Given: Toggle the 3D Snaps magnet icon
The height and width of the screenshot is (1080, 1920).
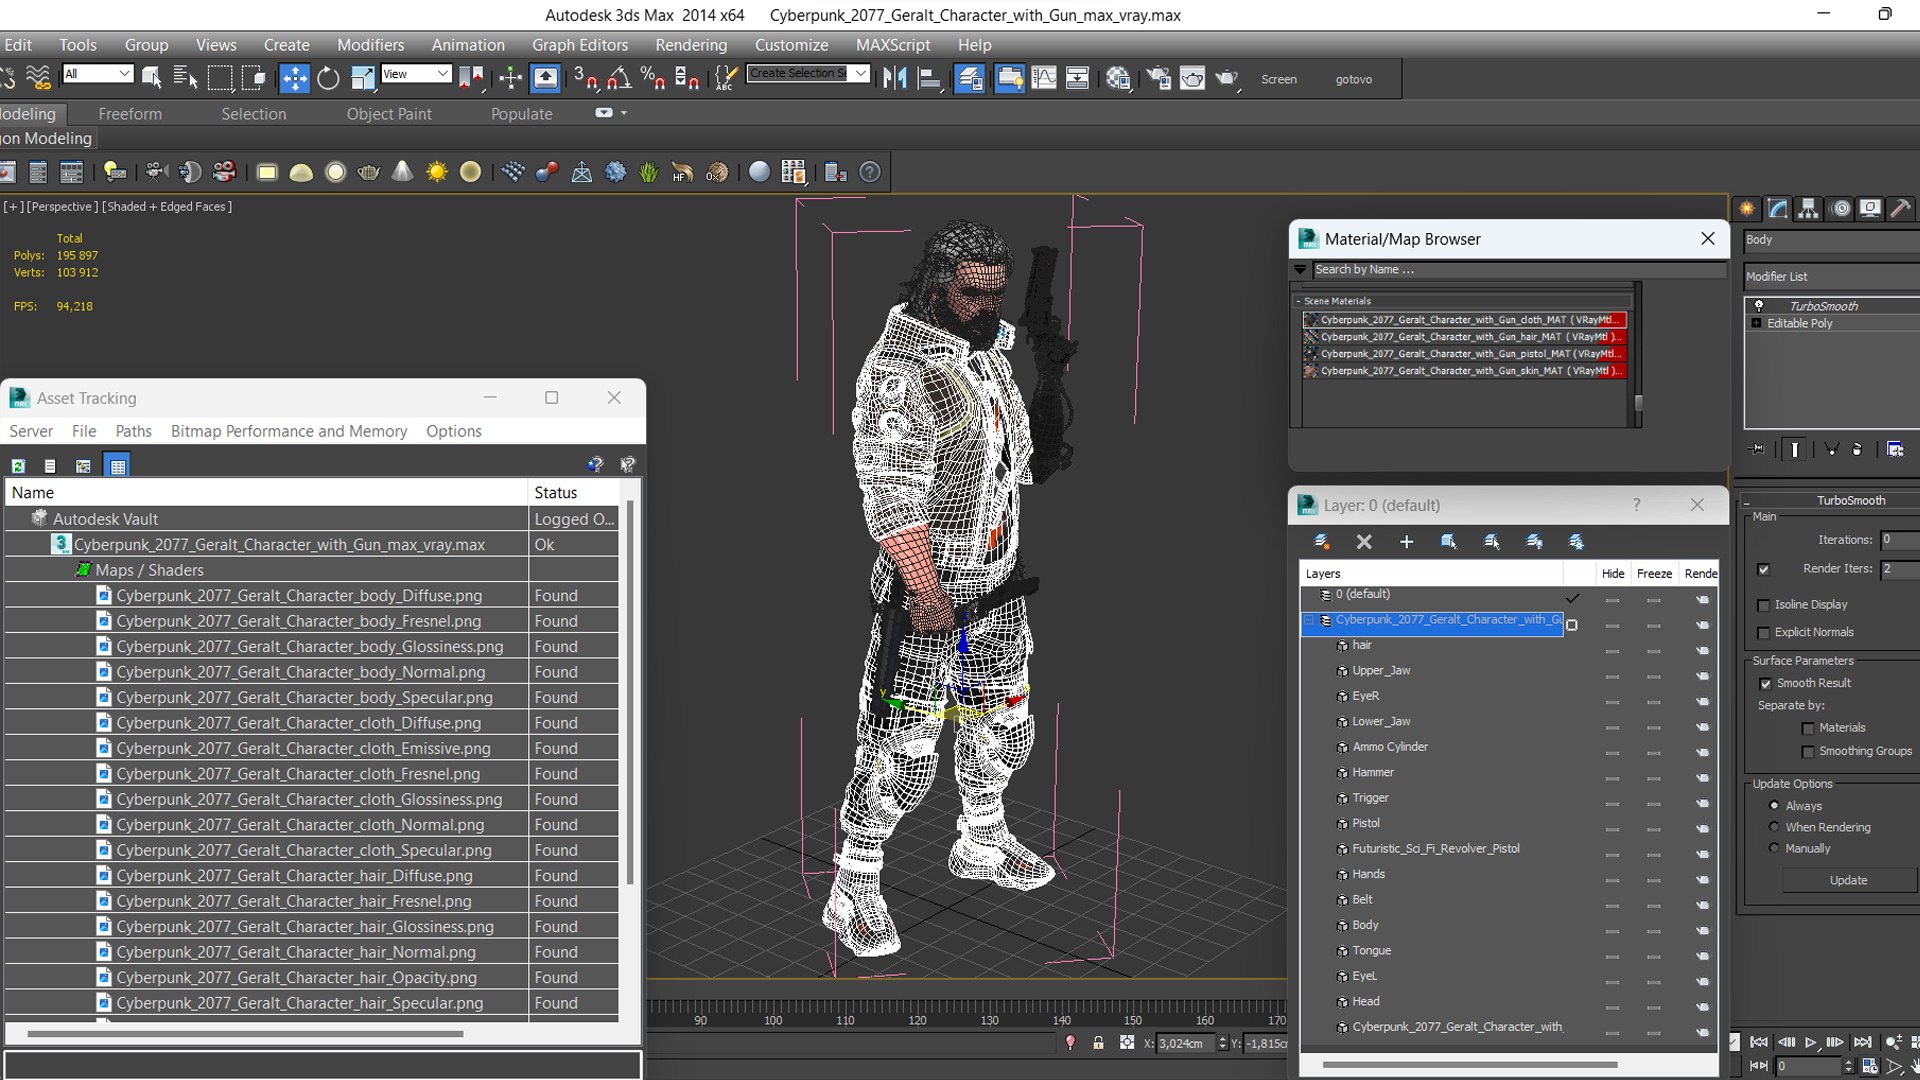Looking at the screenshot, I should 586,78.
